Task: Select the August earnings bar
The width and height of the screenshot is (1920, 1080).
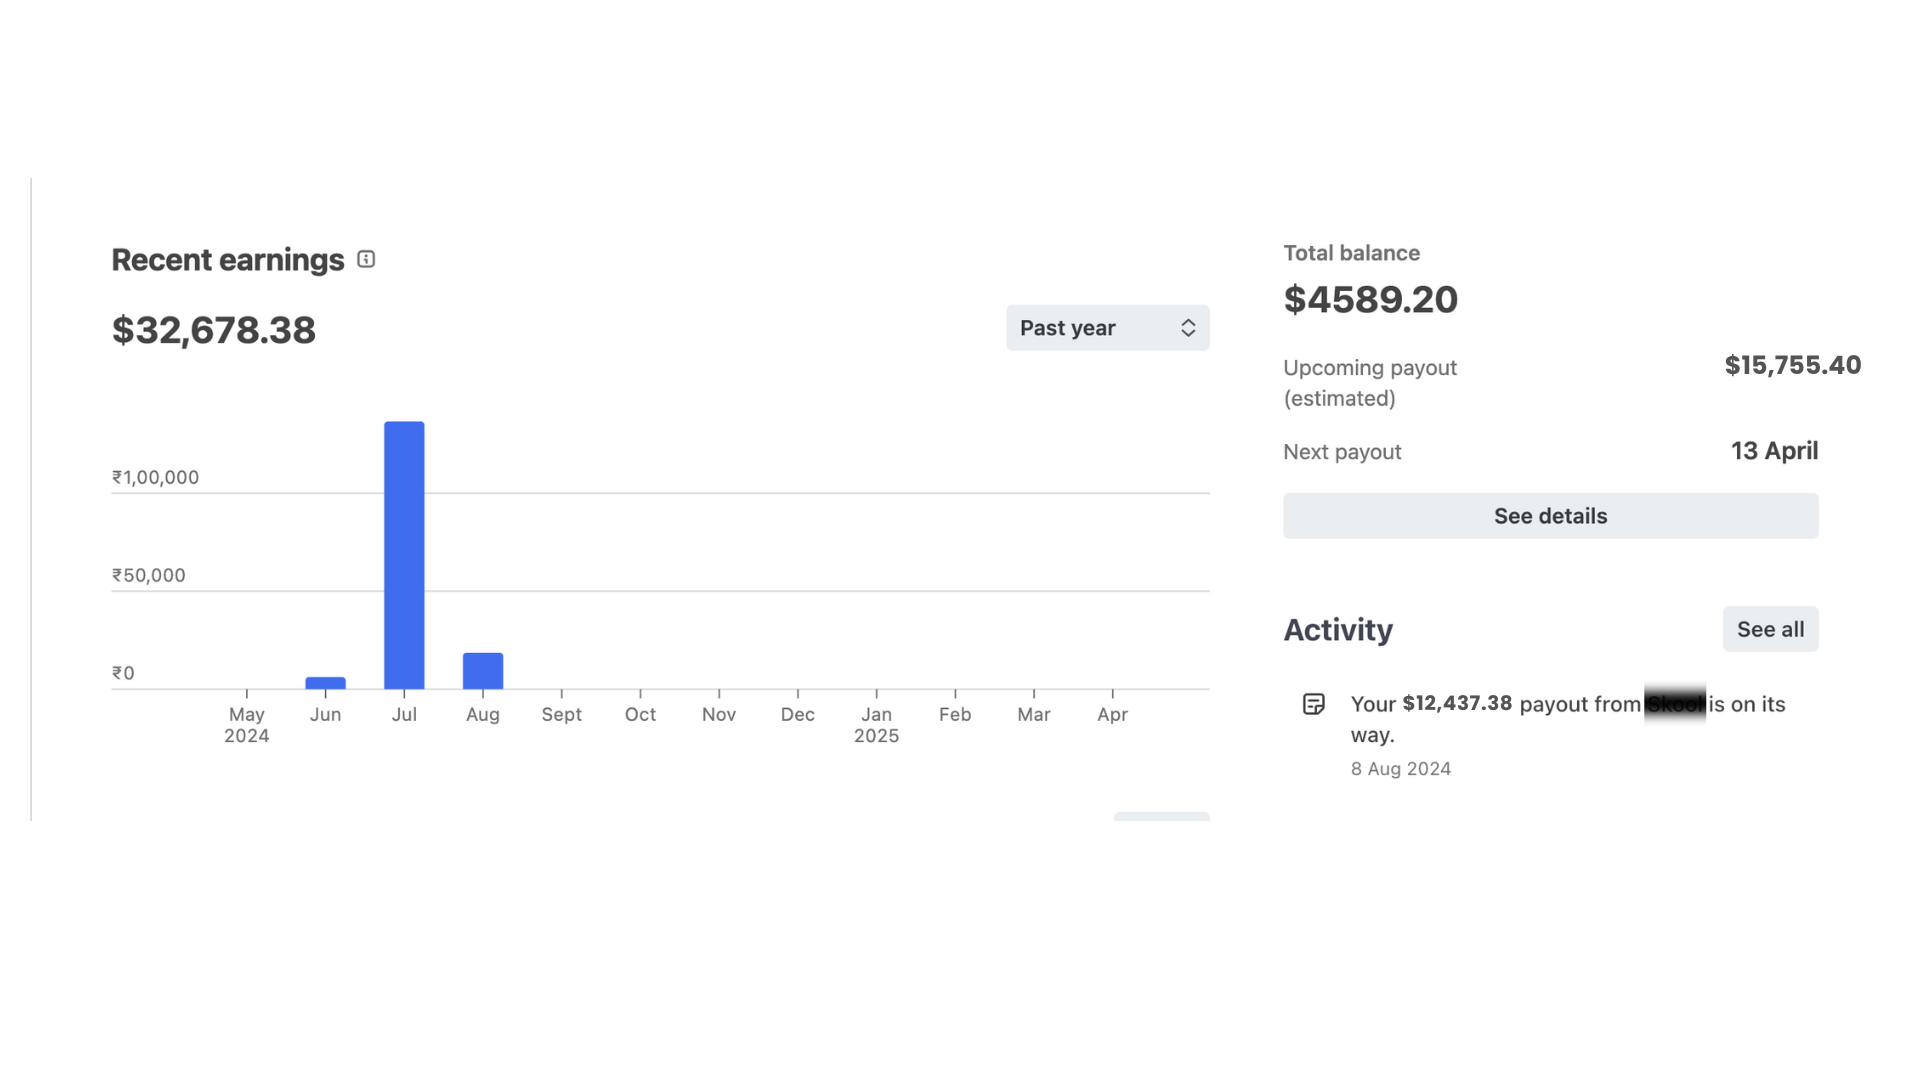Action: coord(483,670)
